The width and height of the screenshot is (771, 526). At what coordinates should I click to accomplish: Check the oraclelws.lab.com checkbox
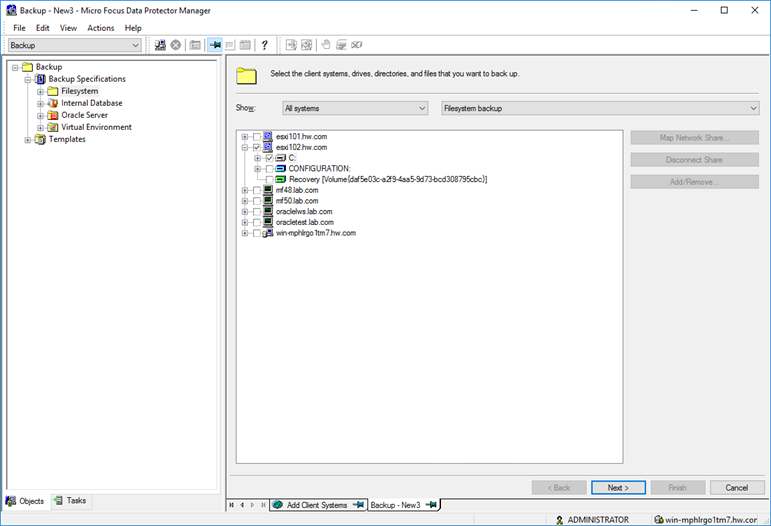point(257,212)
